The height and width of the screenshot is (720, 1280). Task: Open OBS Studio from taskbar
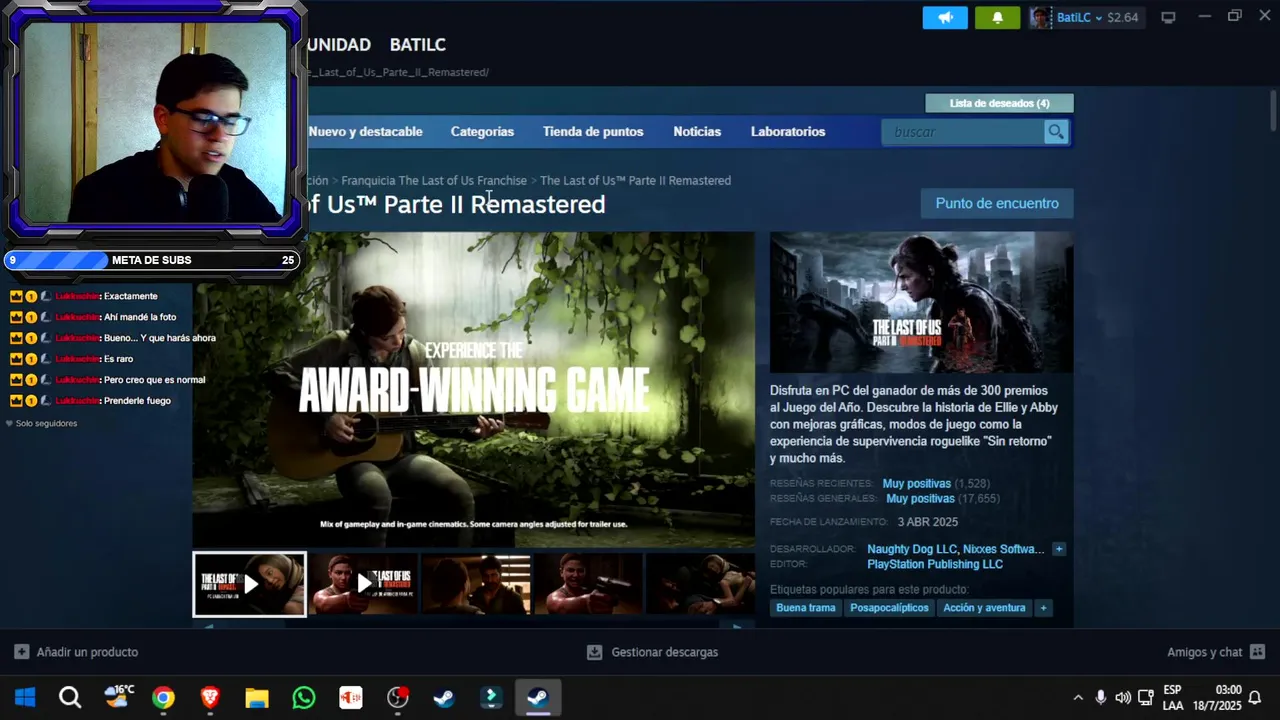pos(398,697)
